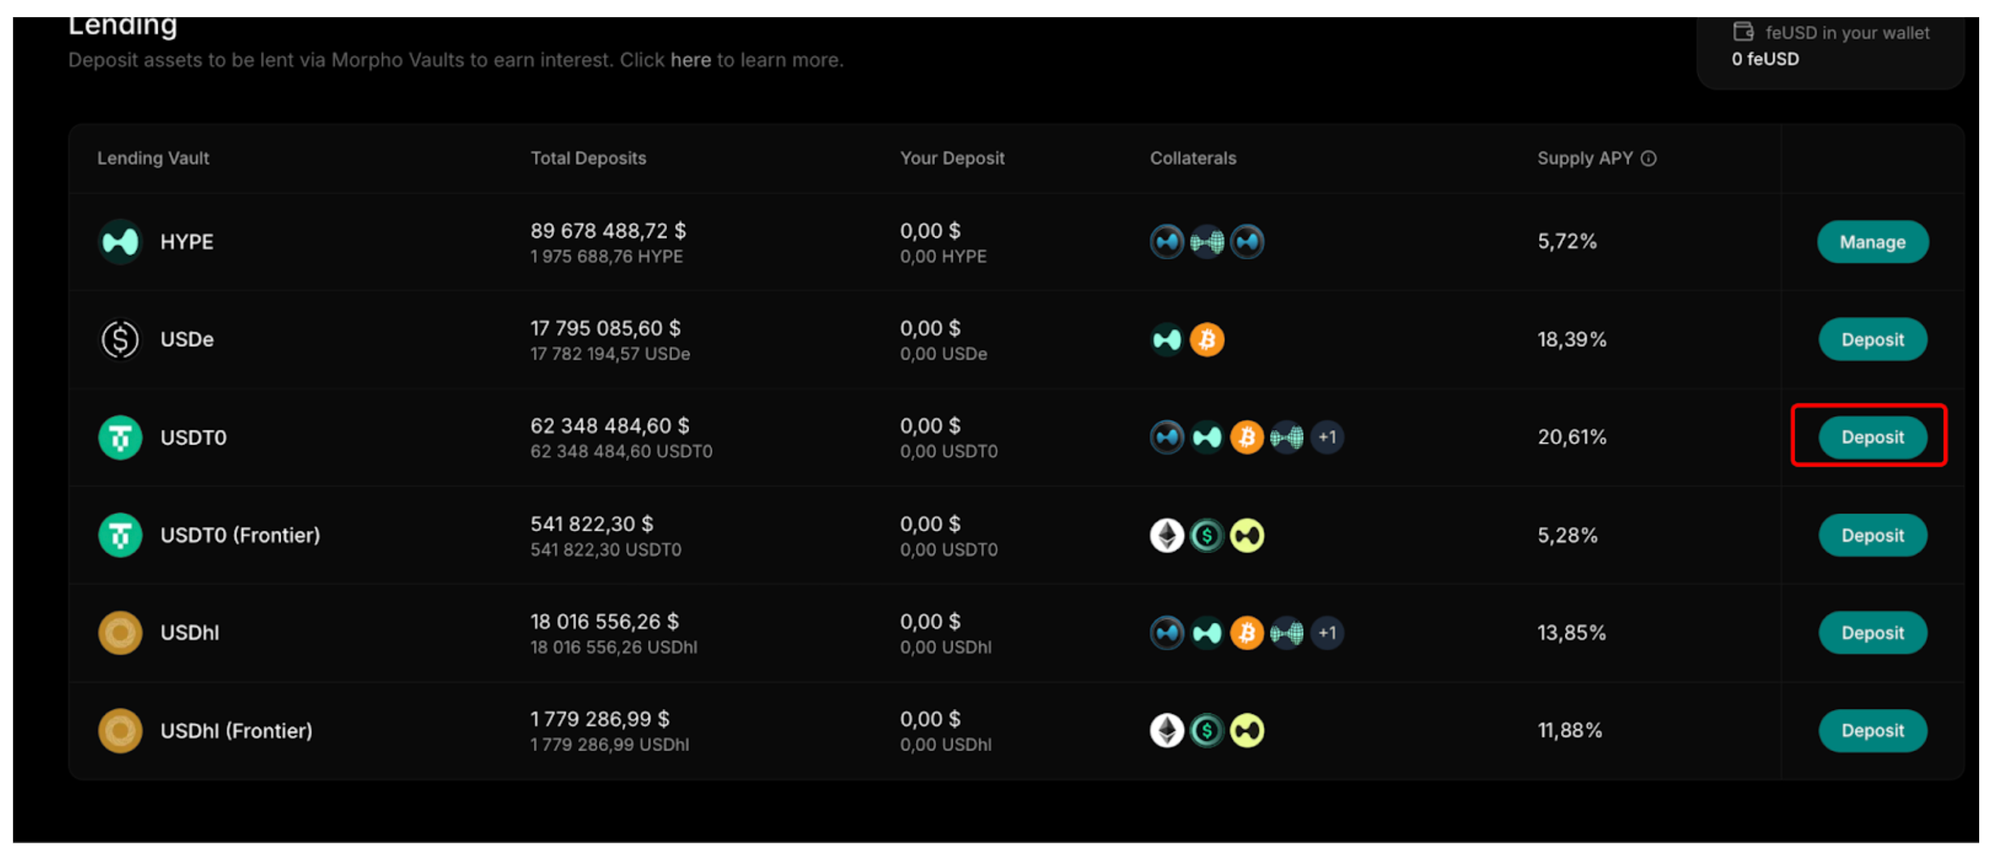Open the 'here' learn more link
The image size is (2000, 854).
tap(690, 60)
